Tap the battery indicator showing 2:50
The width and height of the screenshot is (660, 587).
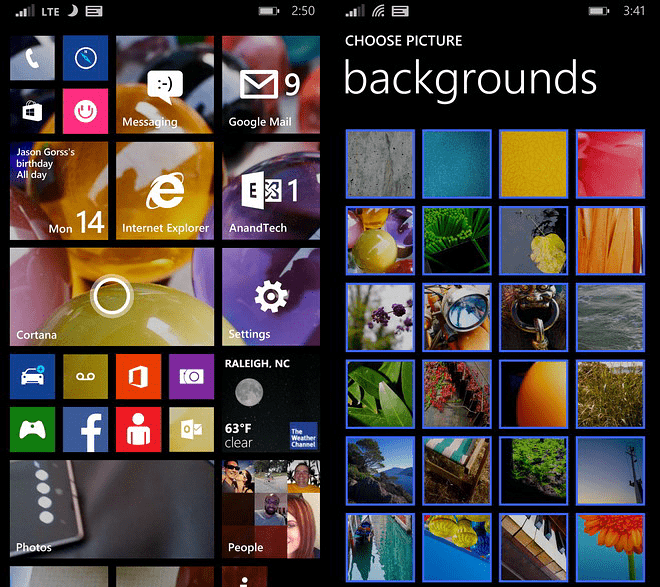269,11
